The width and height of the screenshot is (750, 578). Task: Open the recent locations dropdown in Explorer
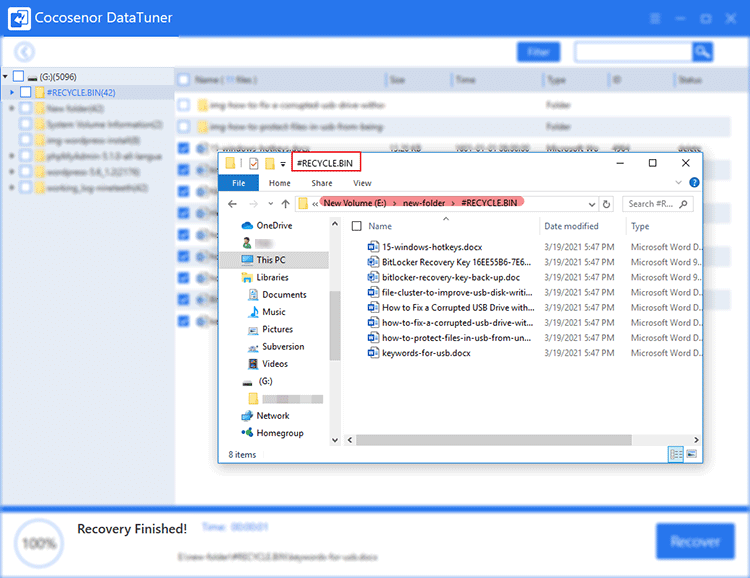pos(270,204)
